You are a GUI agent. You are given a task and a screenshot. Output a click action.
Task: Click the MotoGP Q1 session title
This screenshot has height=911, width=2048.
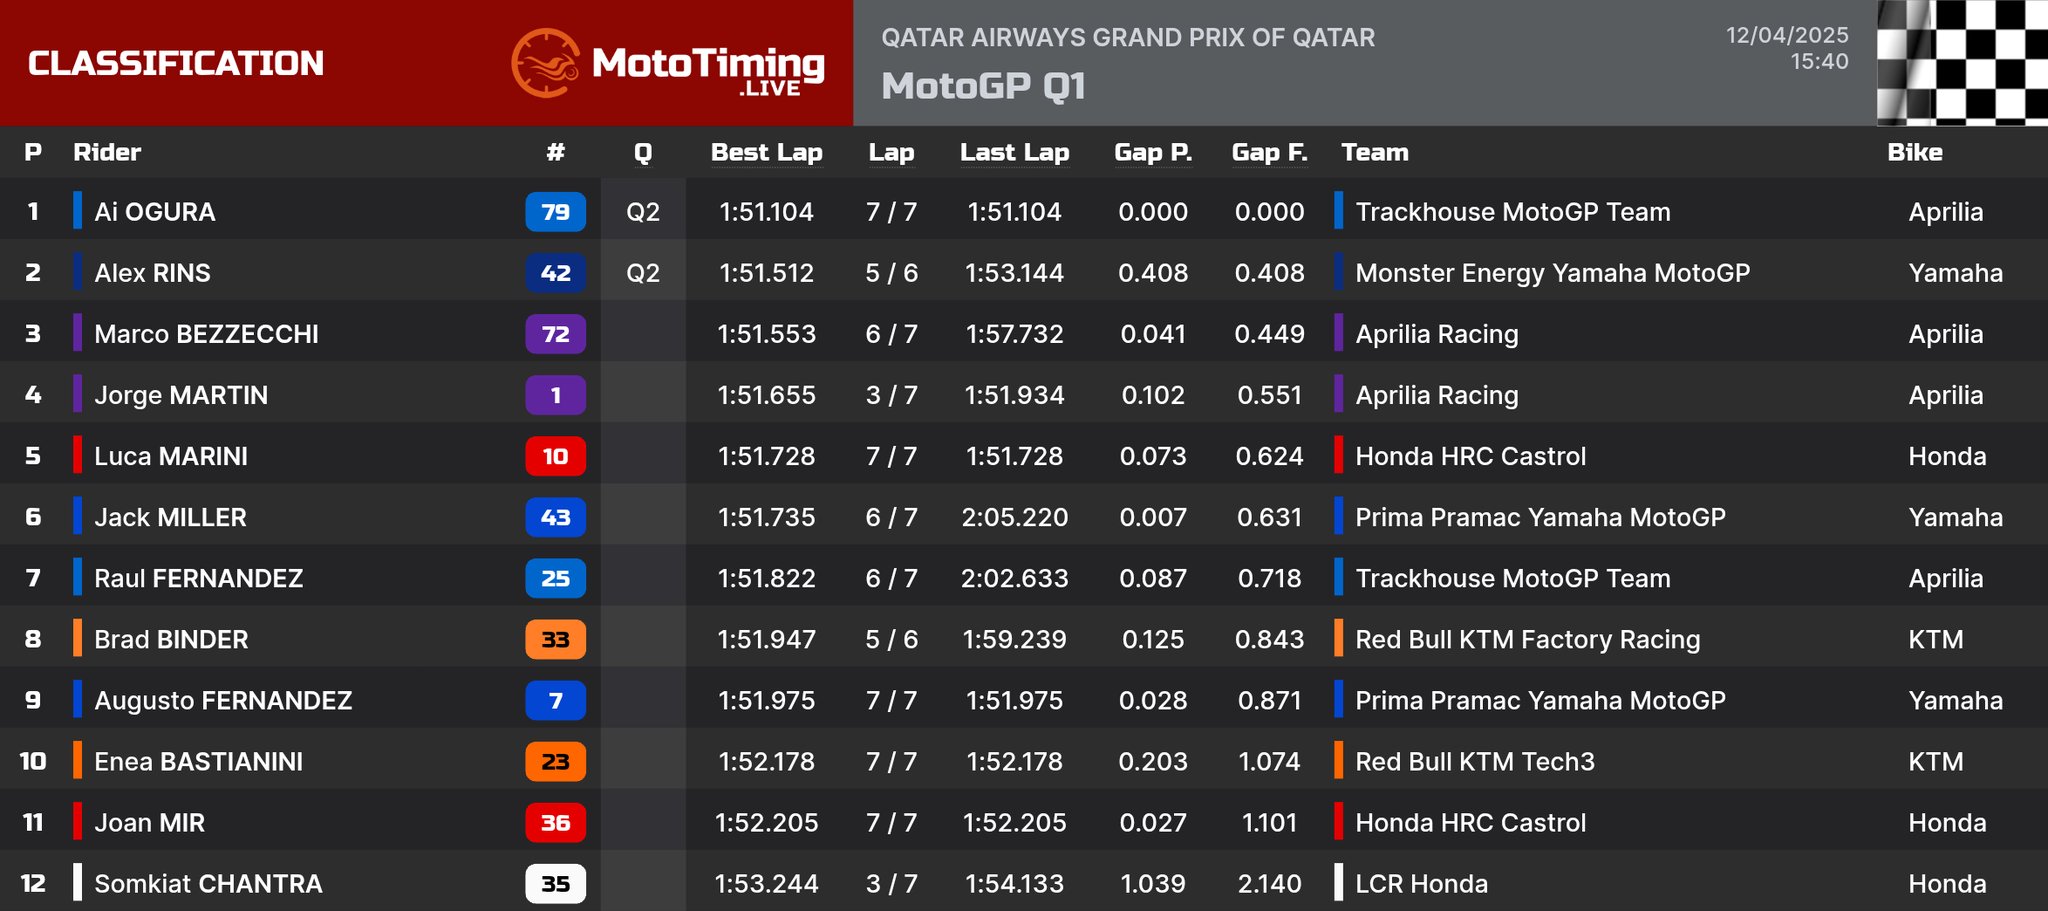(x=983, y=86)
